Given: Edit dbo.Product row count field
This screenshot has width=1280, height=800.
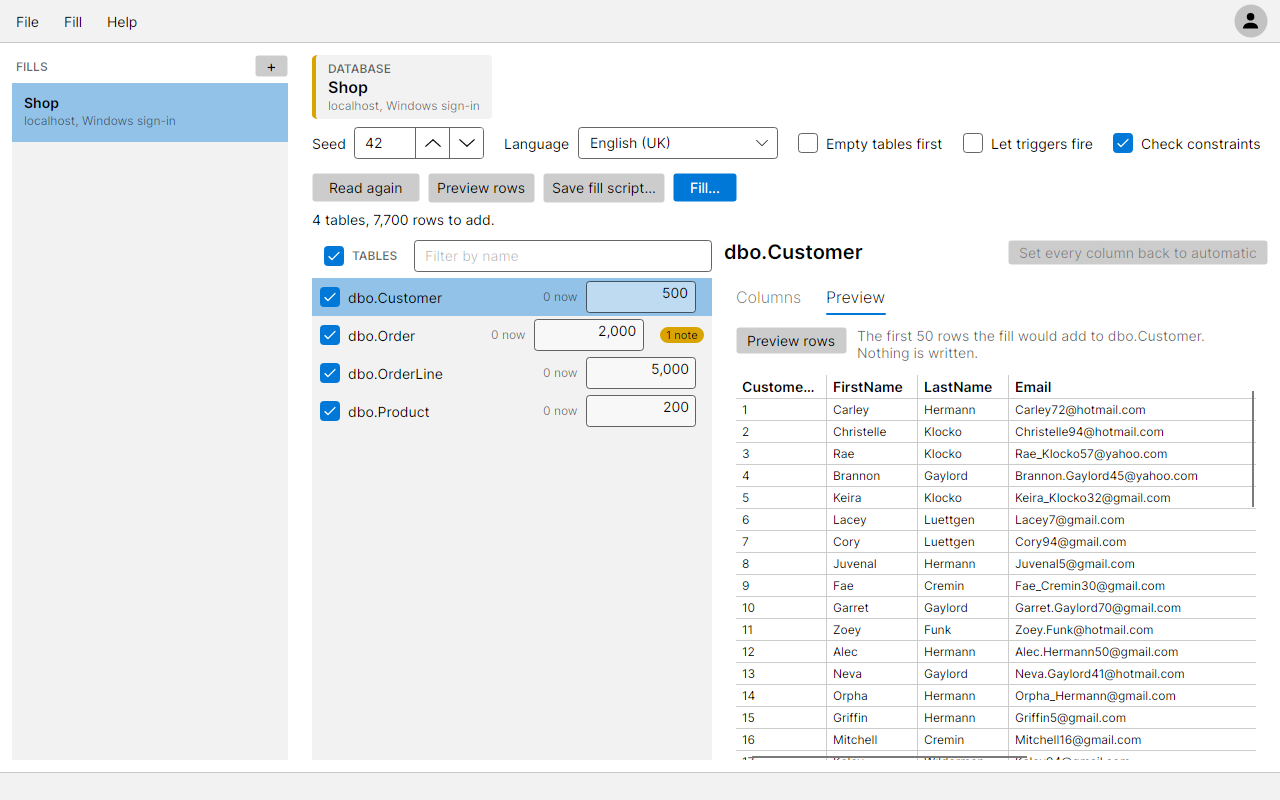Looking at the screenshot, I should [641, 411].
